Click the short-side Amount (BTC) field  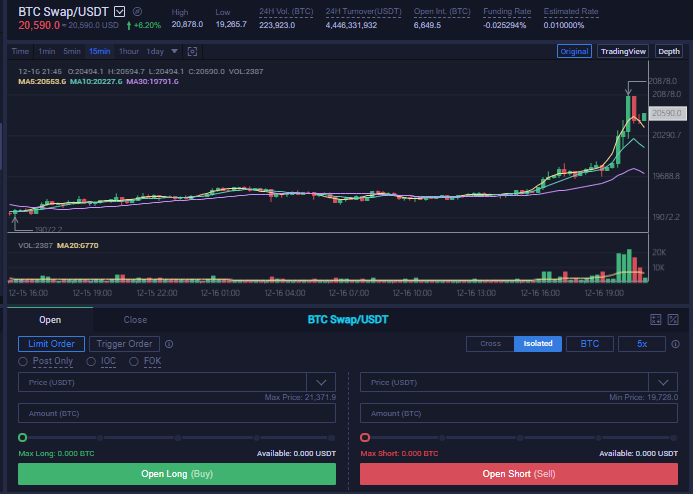pos(519,413)
